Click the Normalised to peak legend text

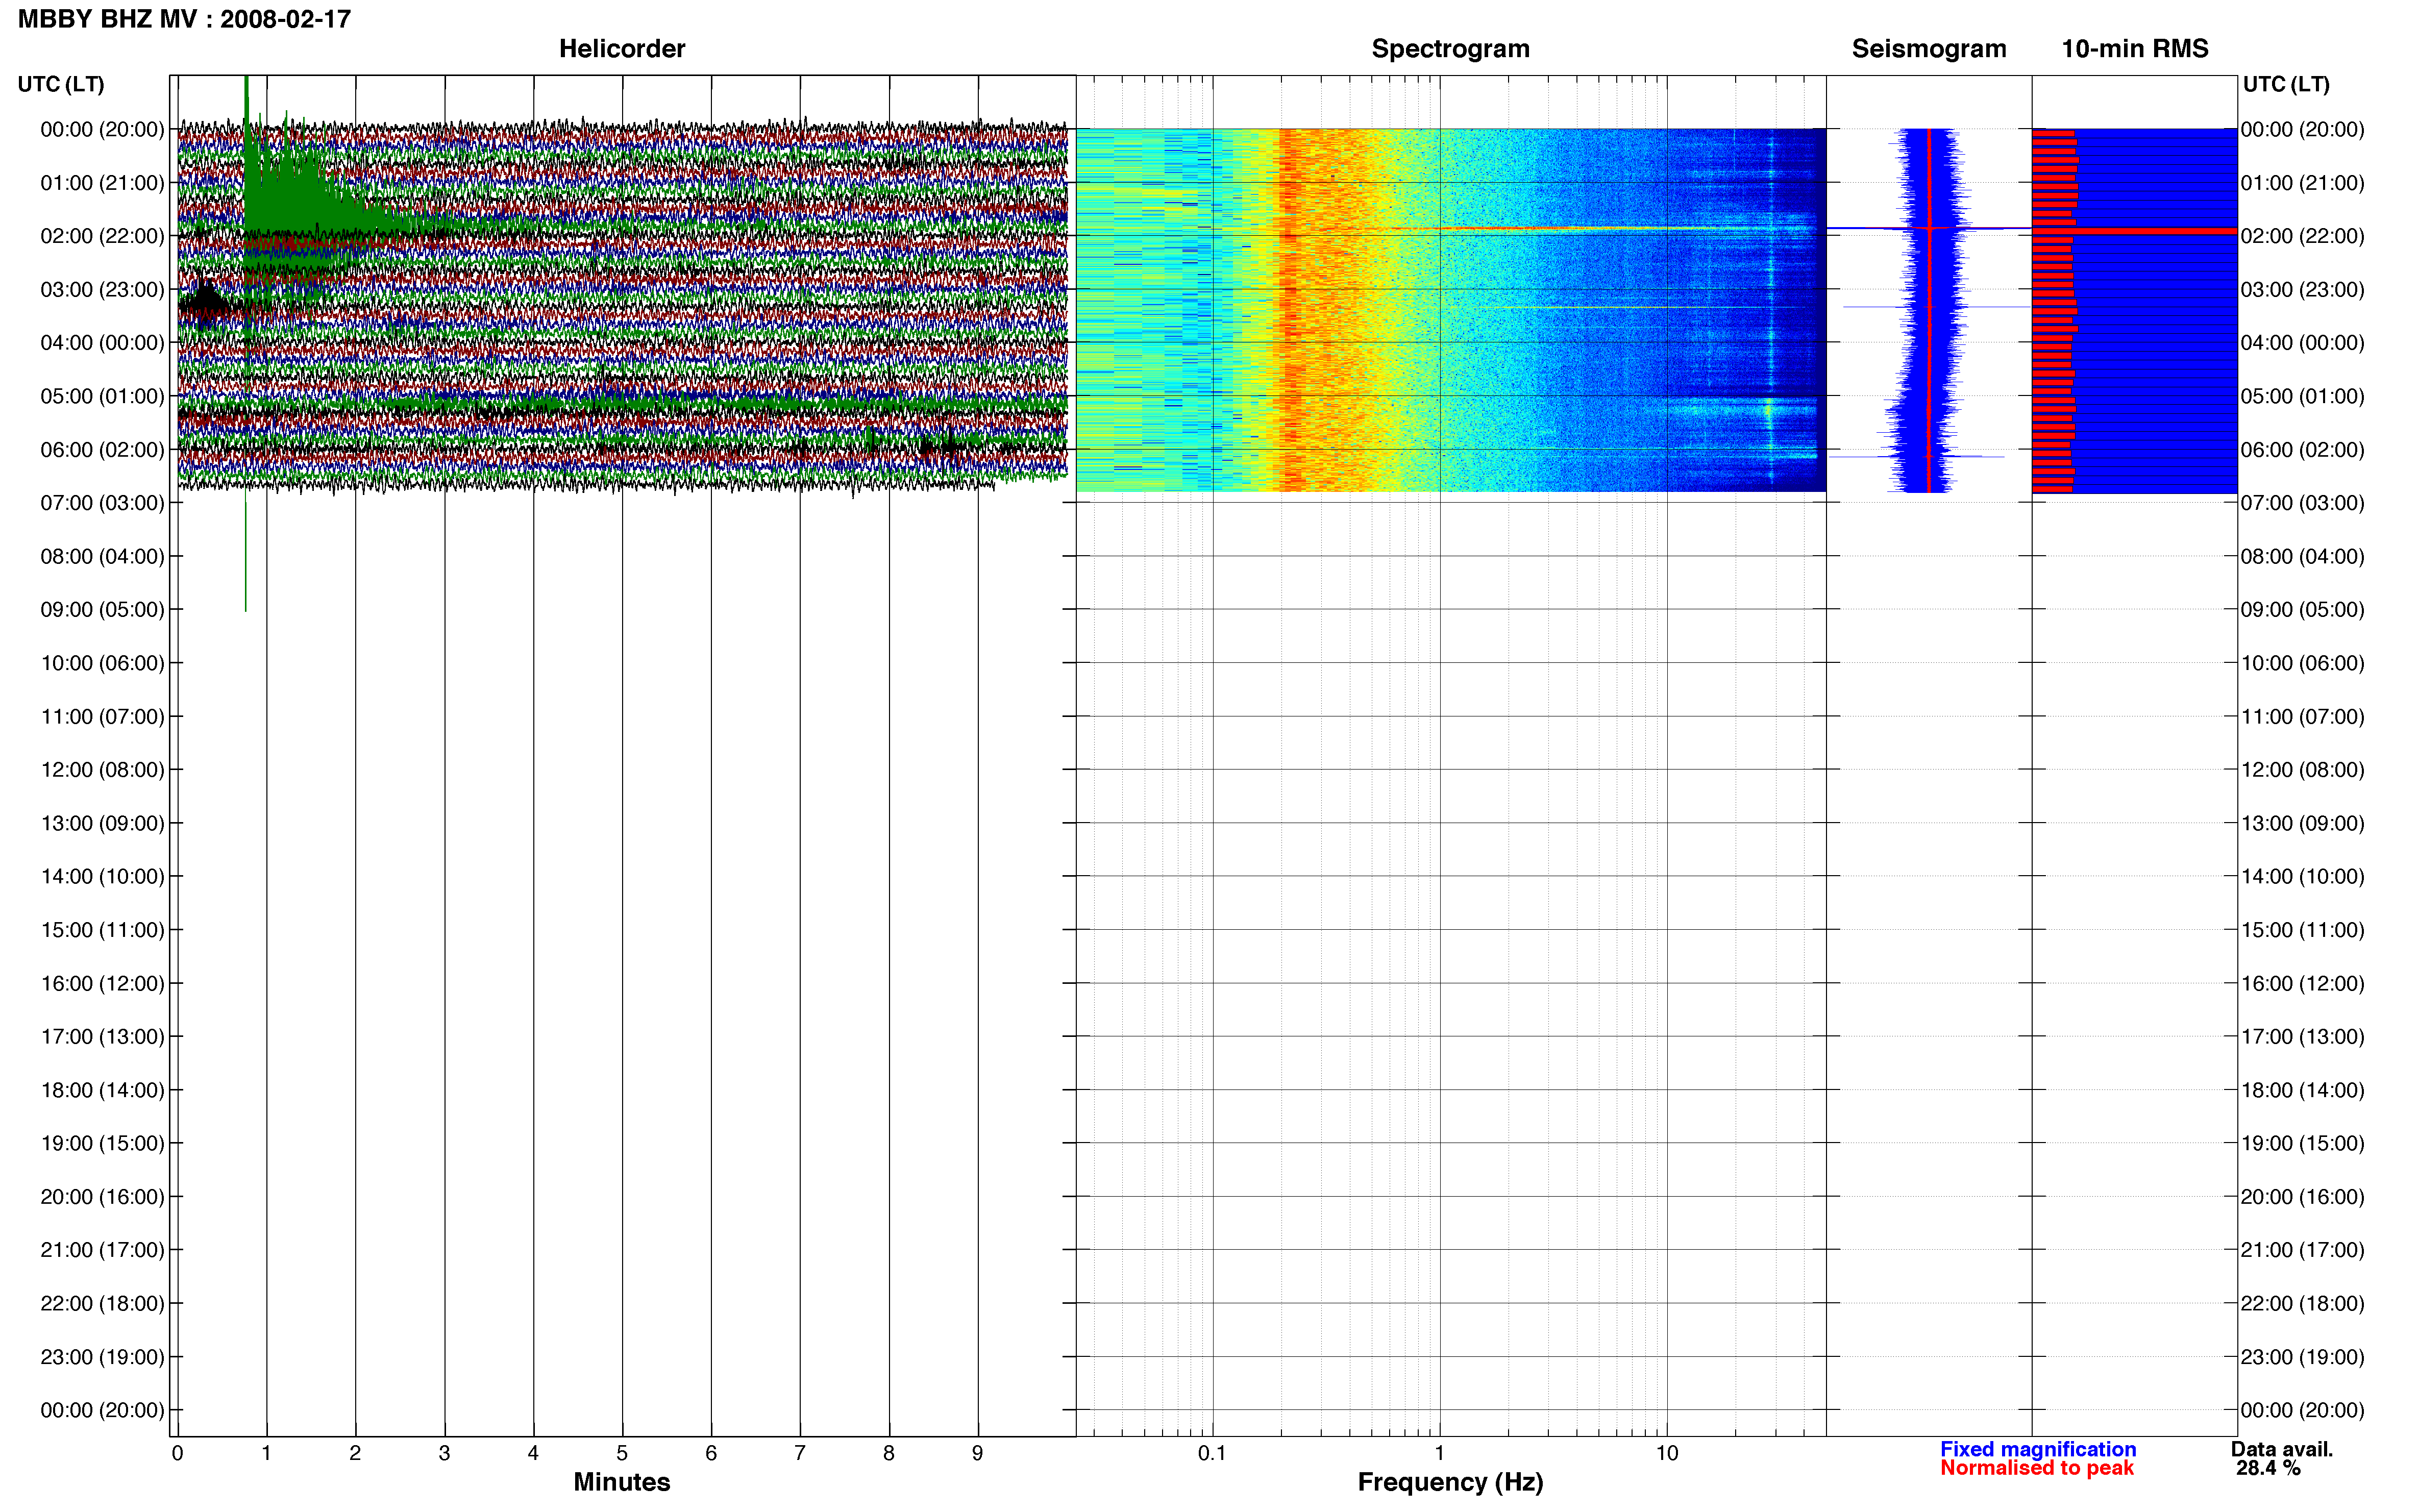pos(2036,1468)
